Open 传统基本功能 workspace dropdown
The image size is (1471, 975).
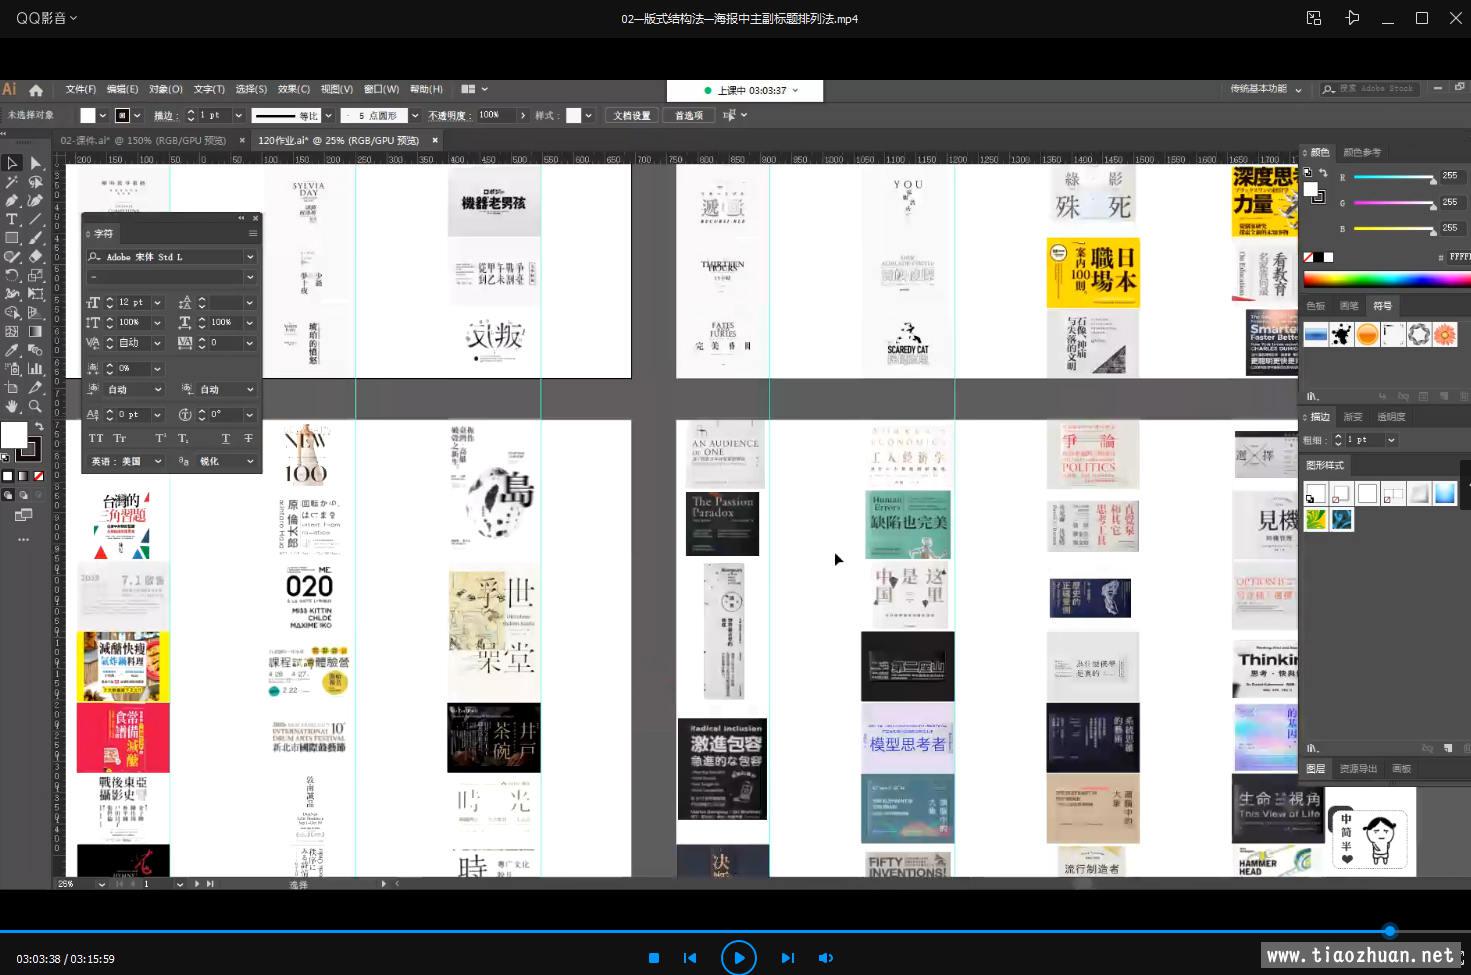pyautogui.click(x=1266, y=89)
